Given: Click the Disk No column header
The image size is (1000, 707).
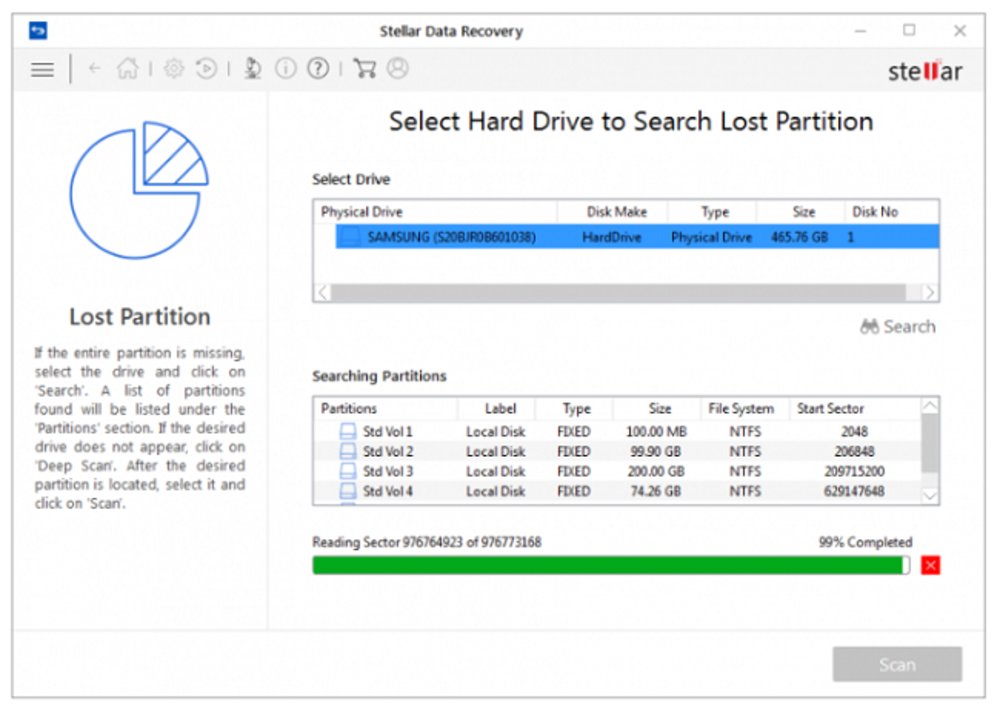Looking at the screenshot, I should point(892,212).
